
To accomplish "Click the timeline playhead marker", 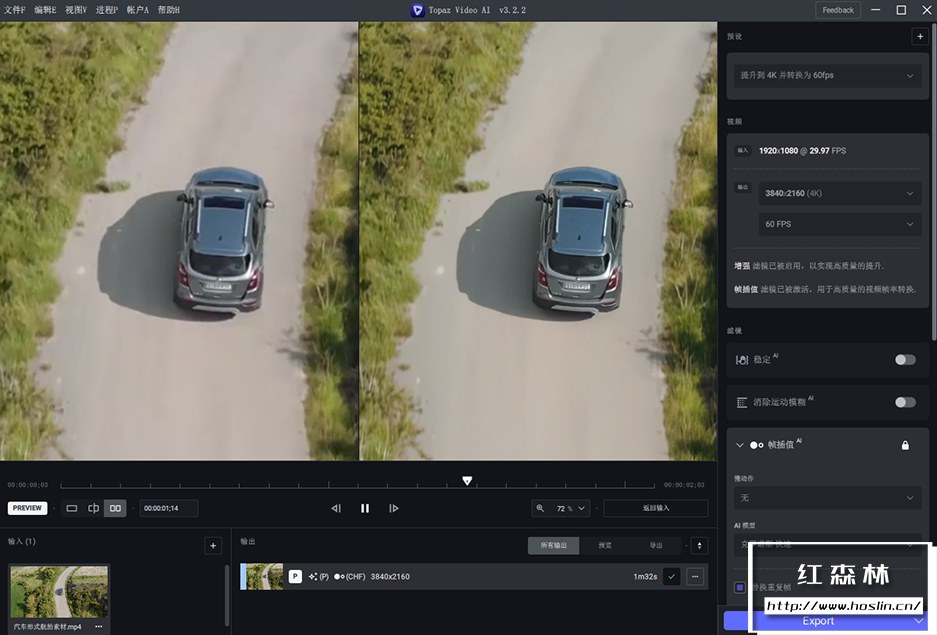I will (x=467, y=481).
